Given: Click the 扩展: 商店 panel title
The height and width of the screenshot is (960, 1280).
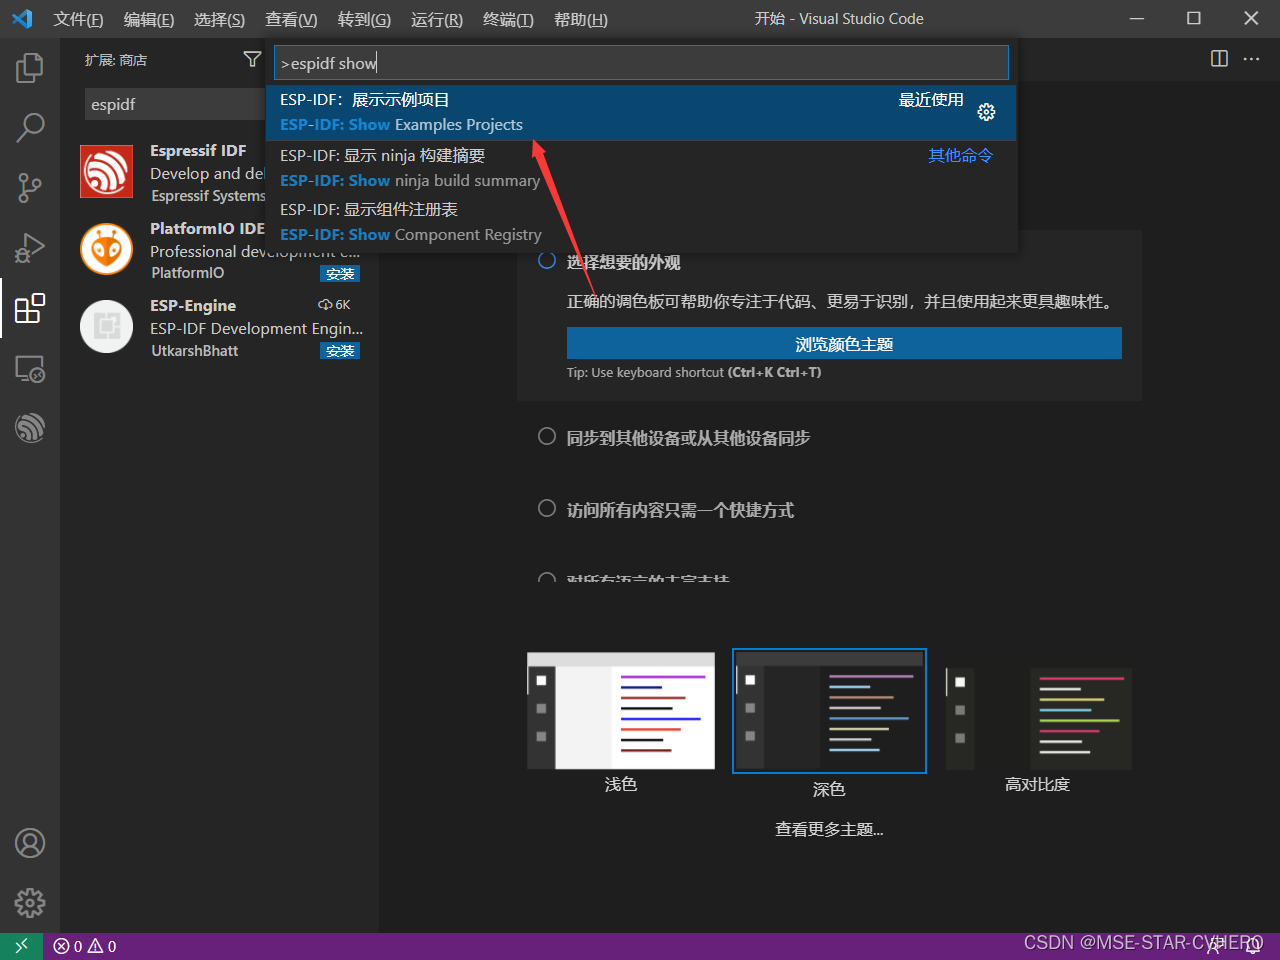Looking at the screenshot, I should (x=116, y=60).
